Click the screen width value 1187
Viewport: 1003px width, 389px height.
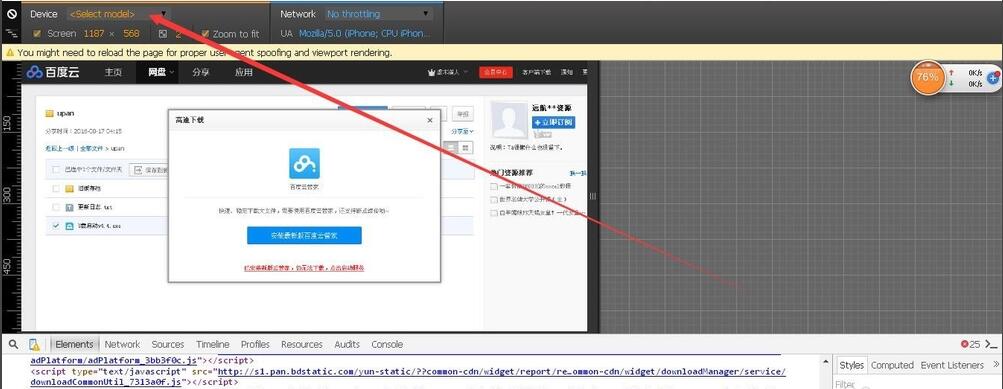[94, 33]
